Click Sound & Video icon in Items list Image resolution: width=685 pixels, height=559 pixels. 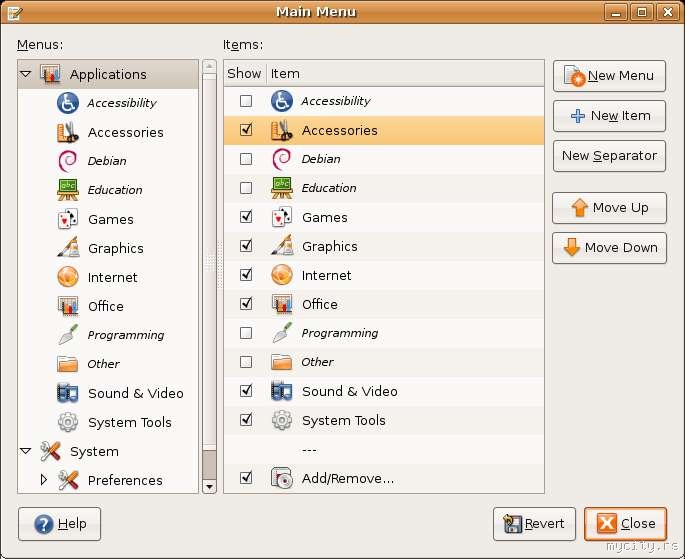[x=282, y=391]
